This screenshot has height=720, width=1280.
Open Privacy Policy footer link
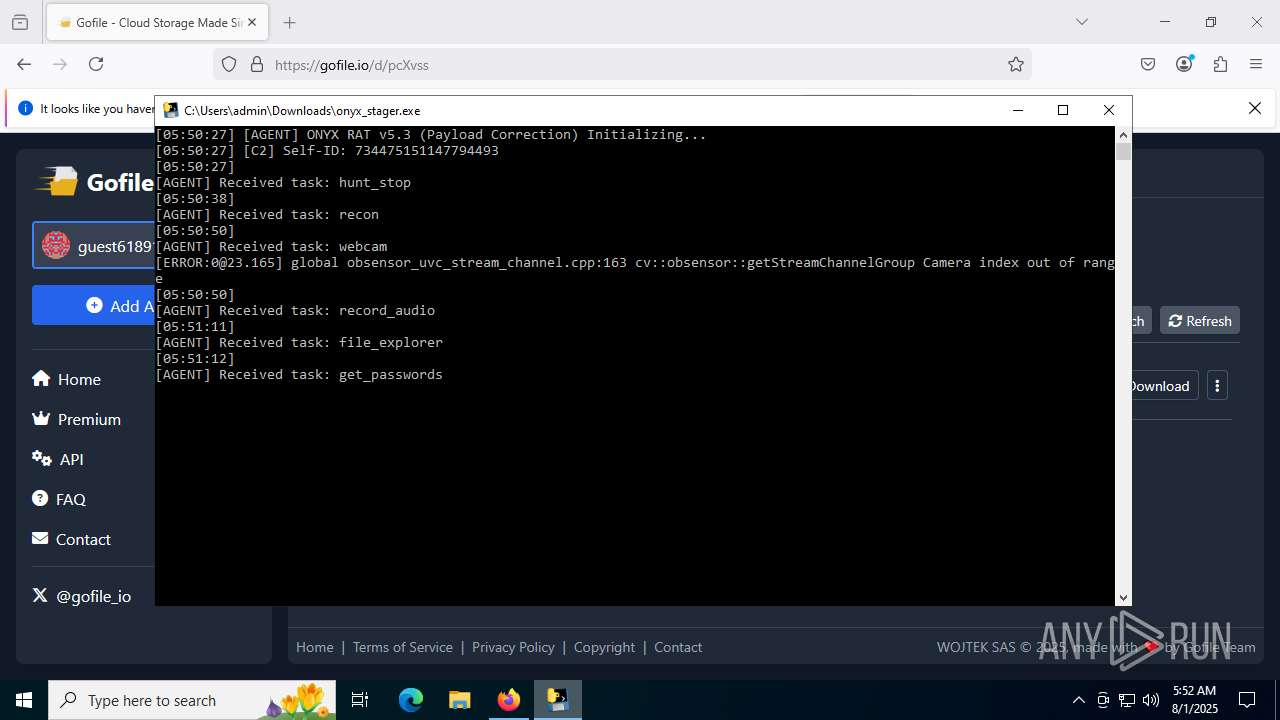pyautogui.click(x=513, y=647)
